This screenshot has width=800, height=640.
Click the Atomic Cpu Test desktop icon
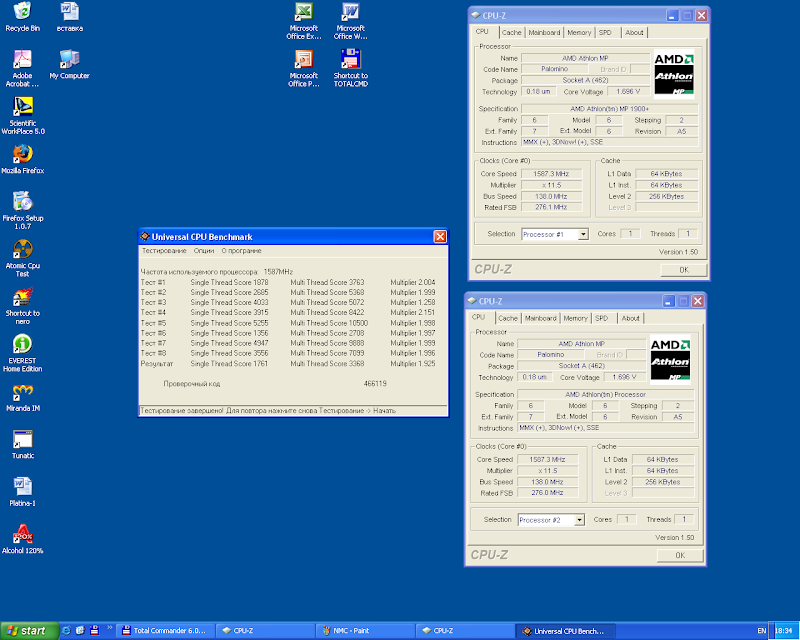[x=23, y=258]
